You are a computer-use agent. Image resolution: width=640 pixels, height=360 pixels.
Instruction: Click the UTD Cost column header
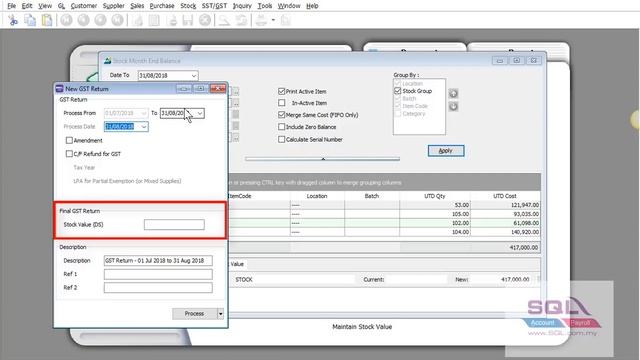(x=505, y=196)
